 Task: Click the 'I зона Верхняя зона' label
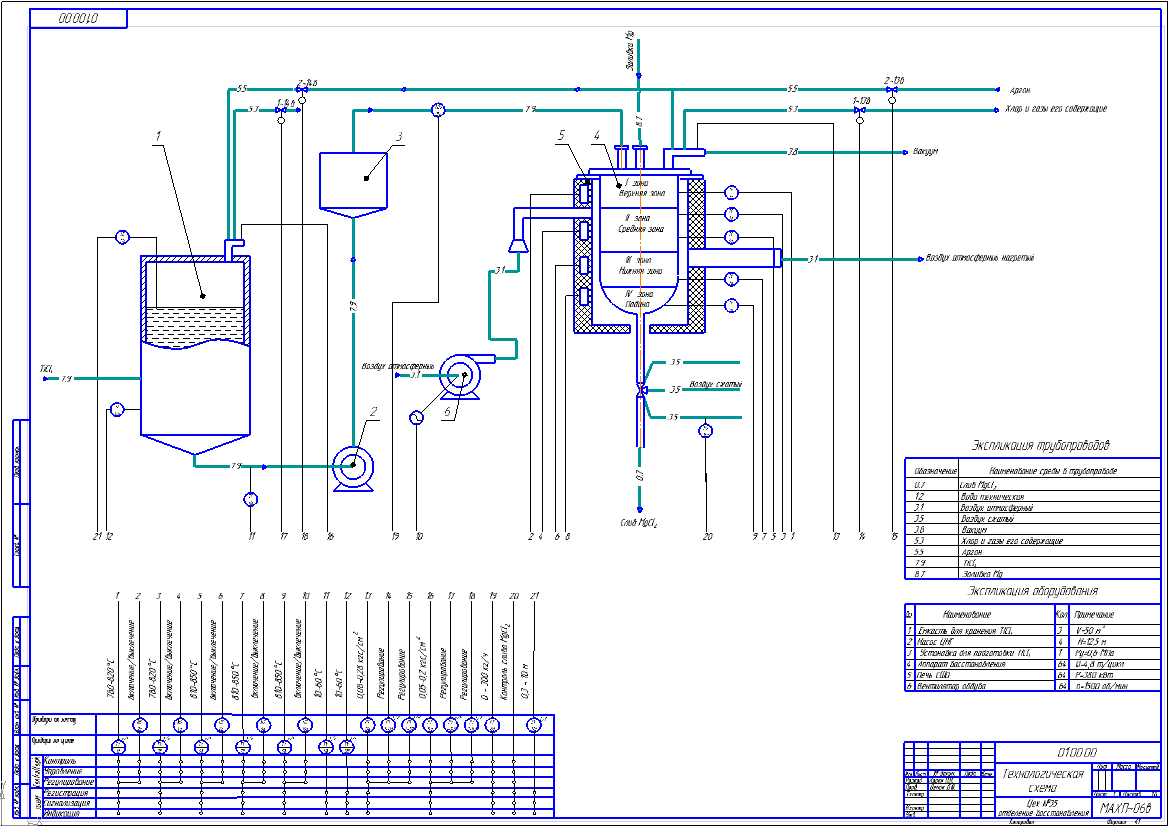tap(640, 188)
